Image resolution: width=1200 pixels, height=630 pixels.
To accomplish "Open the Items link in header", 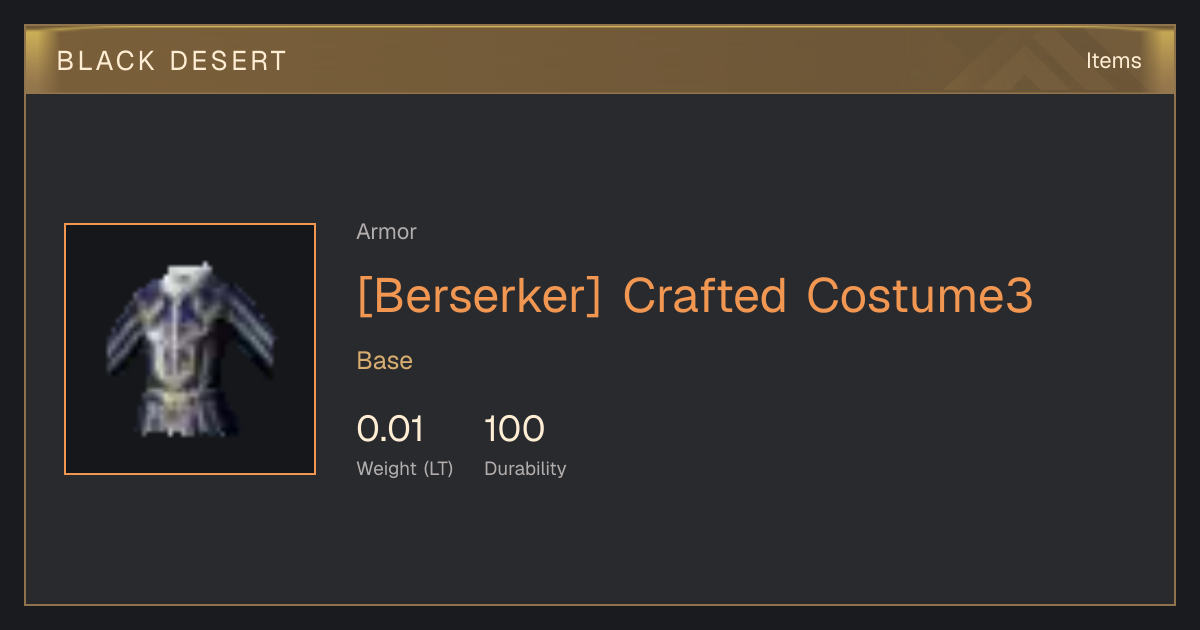I will (1113, 61).
